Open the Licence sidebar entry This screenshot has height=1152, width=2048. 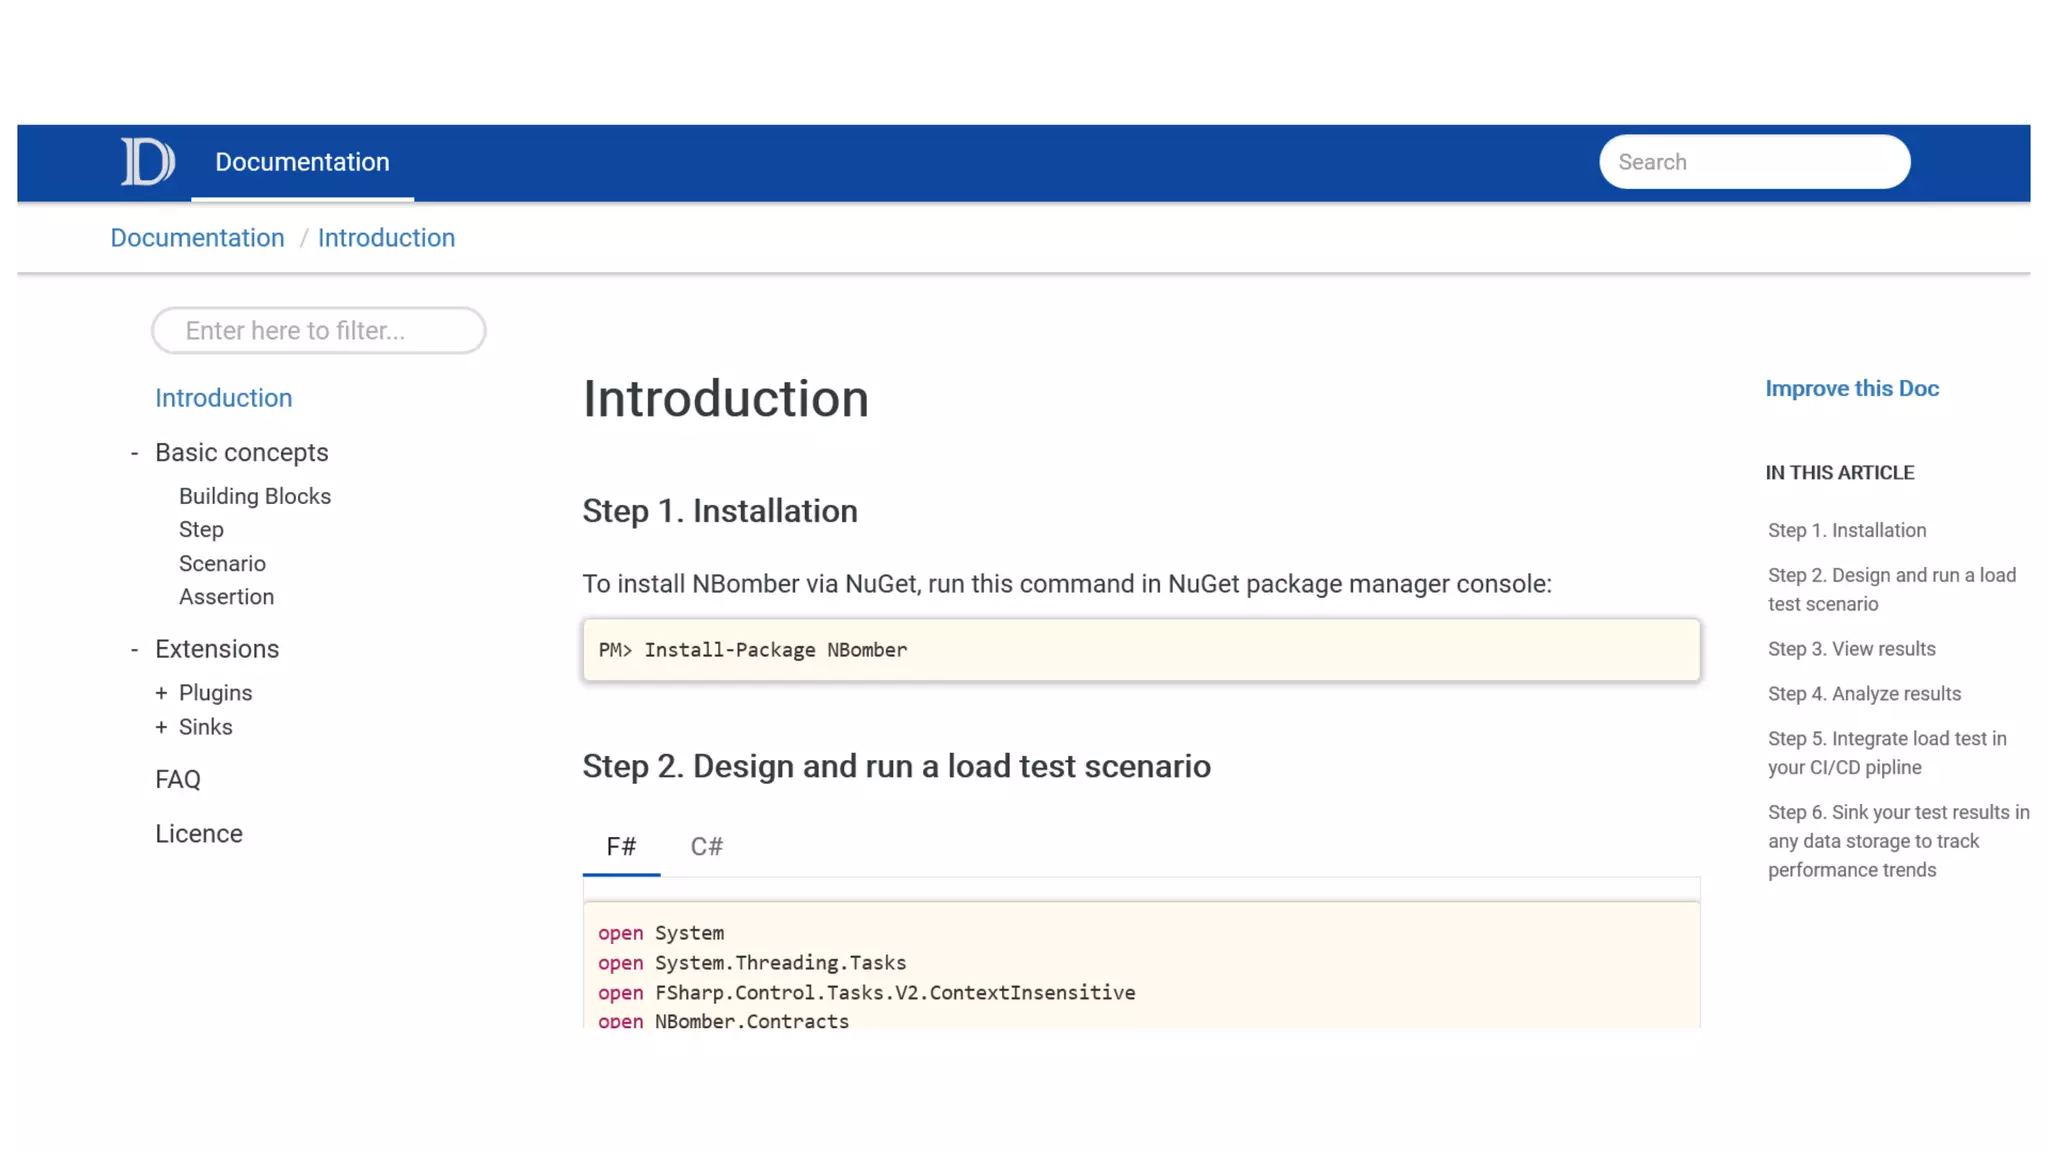coord(198,834)
